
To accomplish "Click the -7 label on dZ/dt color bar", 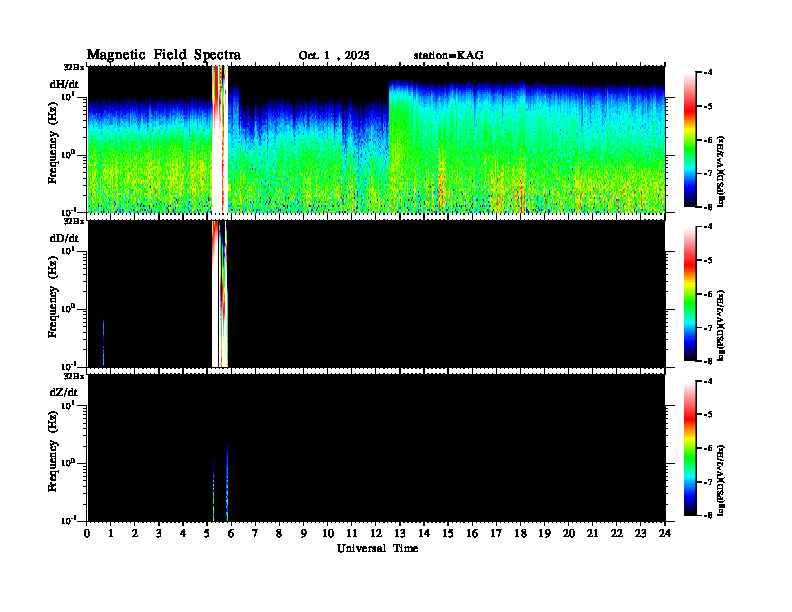I will [709, 482].
